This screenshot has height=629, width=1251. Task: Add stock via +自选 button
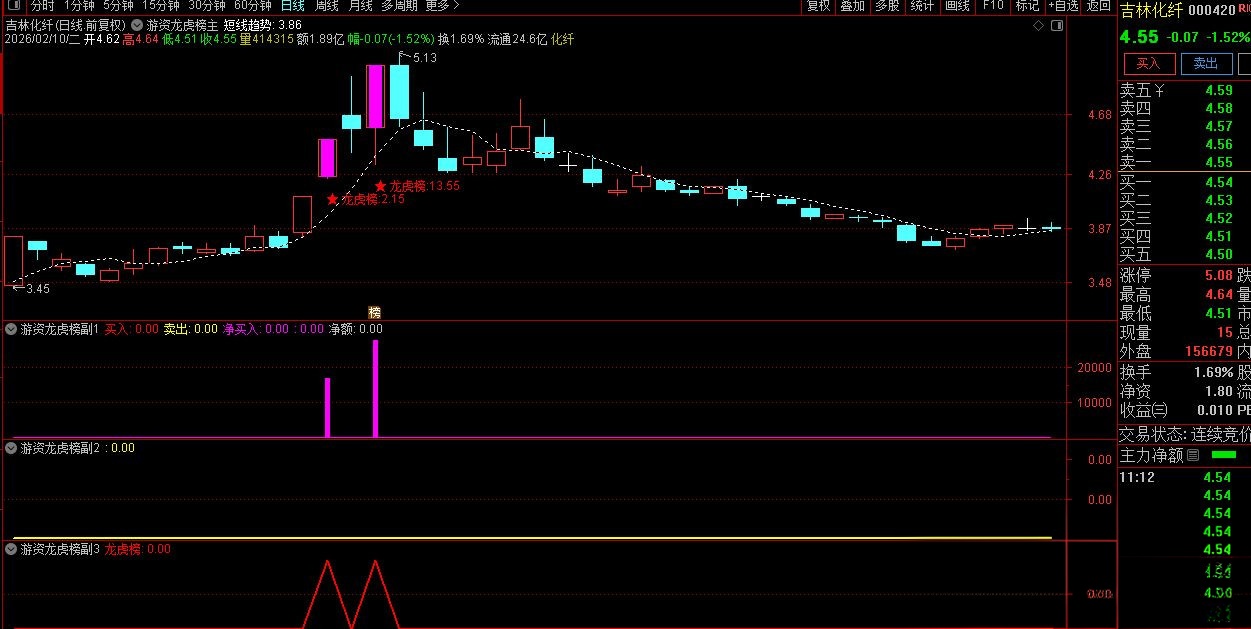(x=1062, y=6)
